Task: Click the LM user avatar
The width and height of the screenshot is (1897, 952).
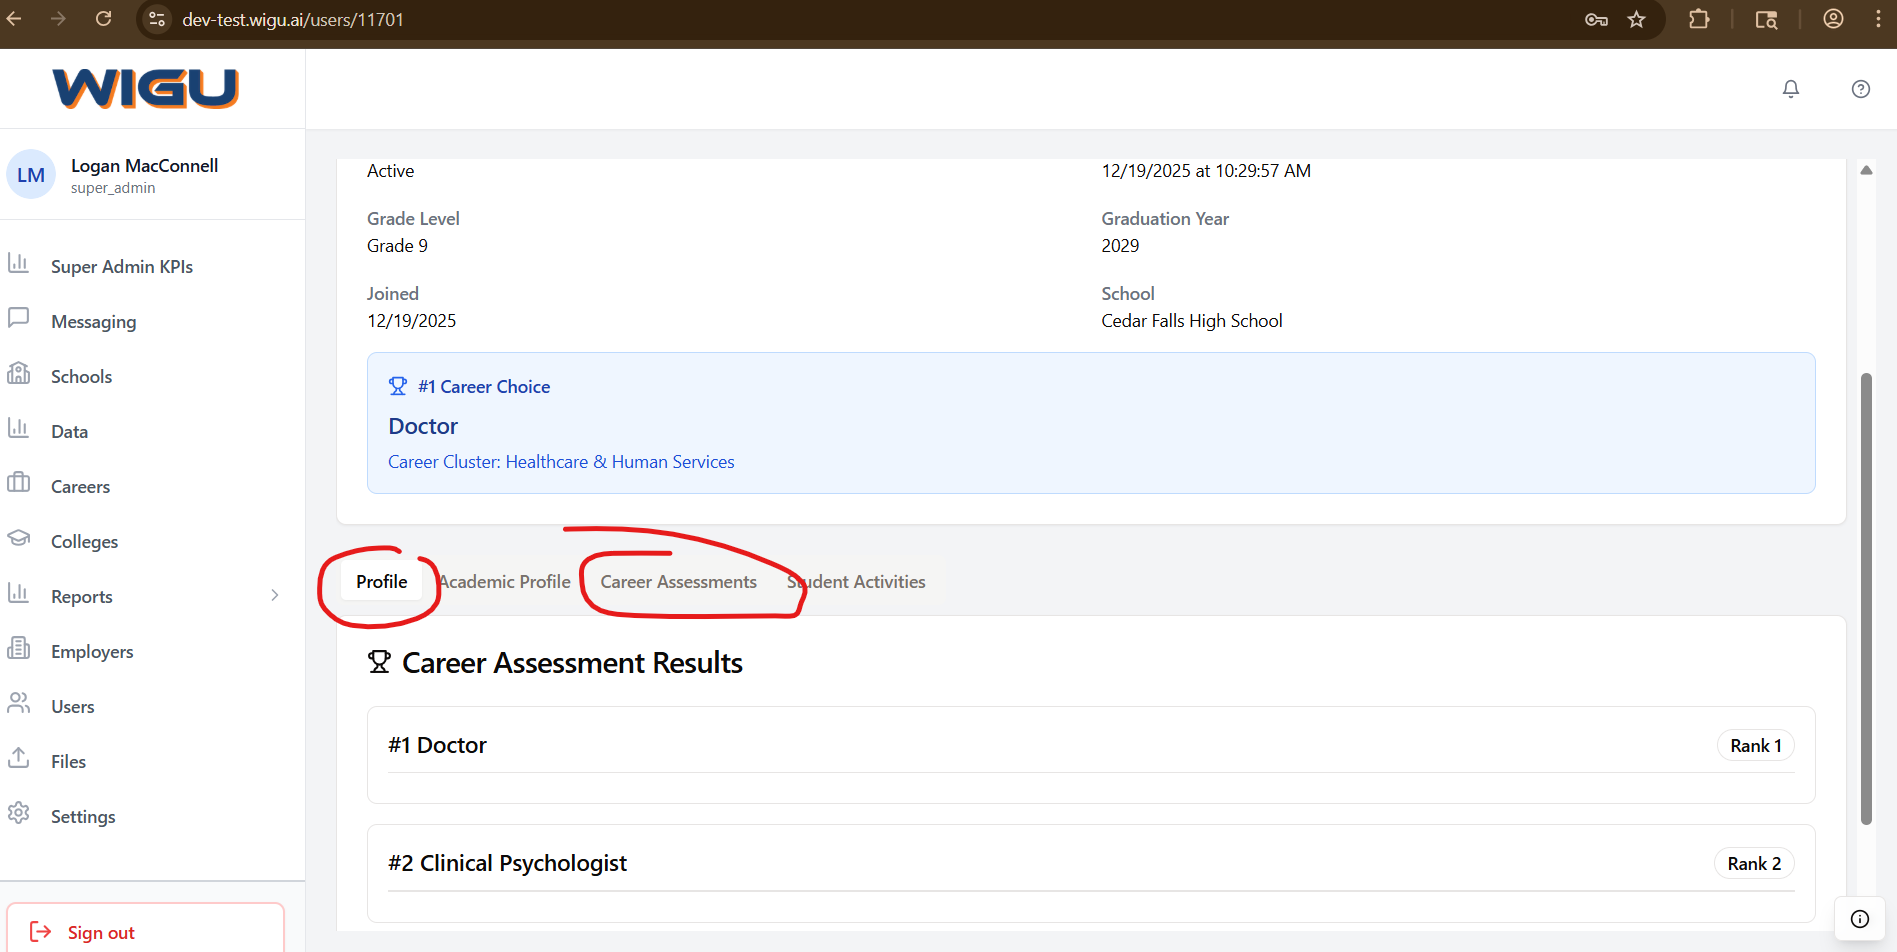Action: click(x=31, y=175)
